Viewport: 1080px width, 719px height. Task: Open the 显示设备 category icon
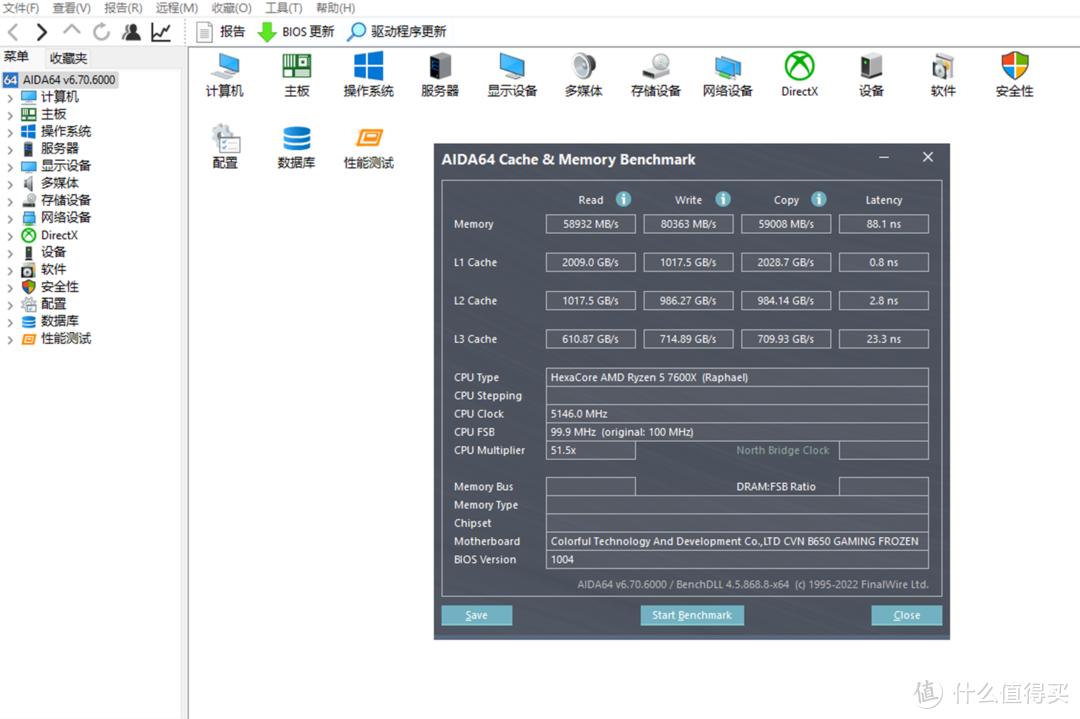(511, 73)
